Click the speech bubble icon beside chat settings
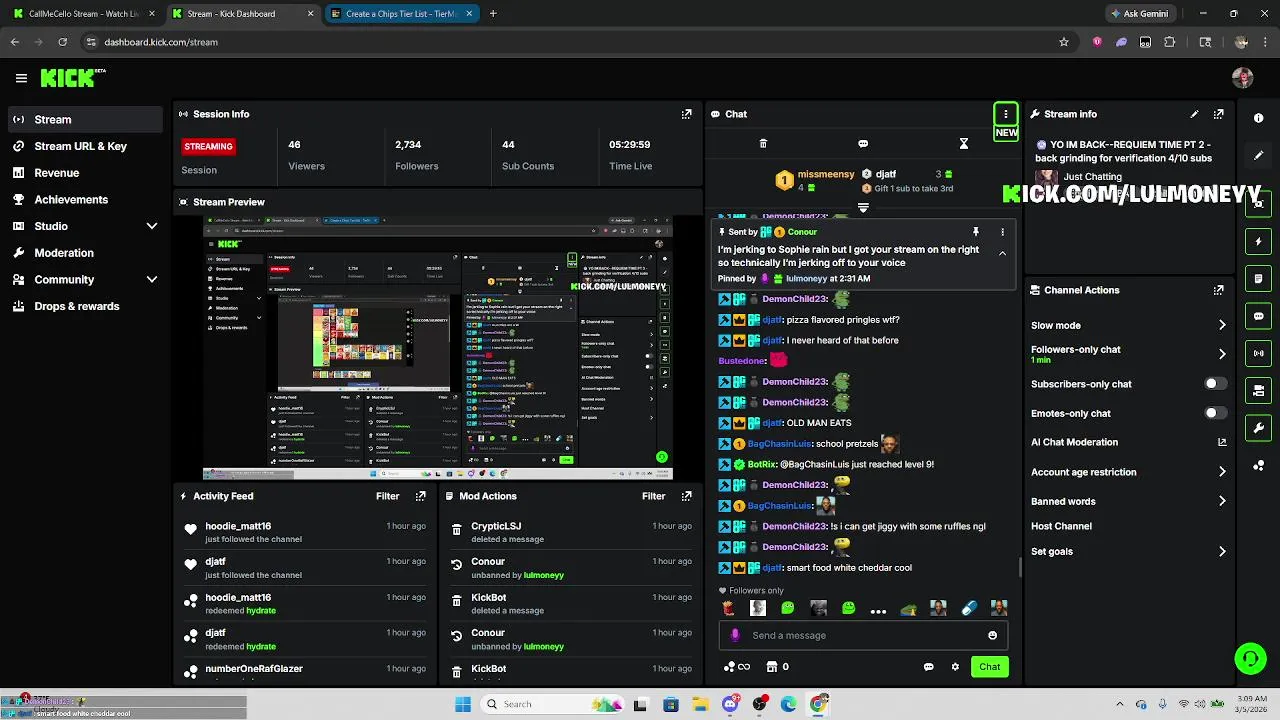The image size is (1280, 720). (x=928, y=667)
